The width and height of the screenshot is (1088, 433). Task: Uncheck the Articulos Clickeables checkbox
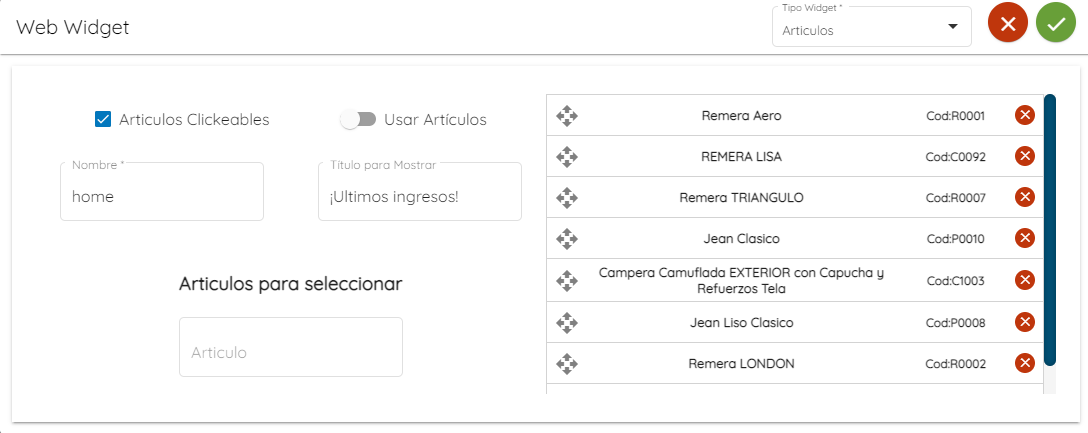coord(103,119)
